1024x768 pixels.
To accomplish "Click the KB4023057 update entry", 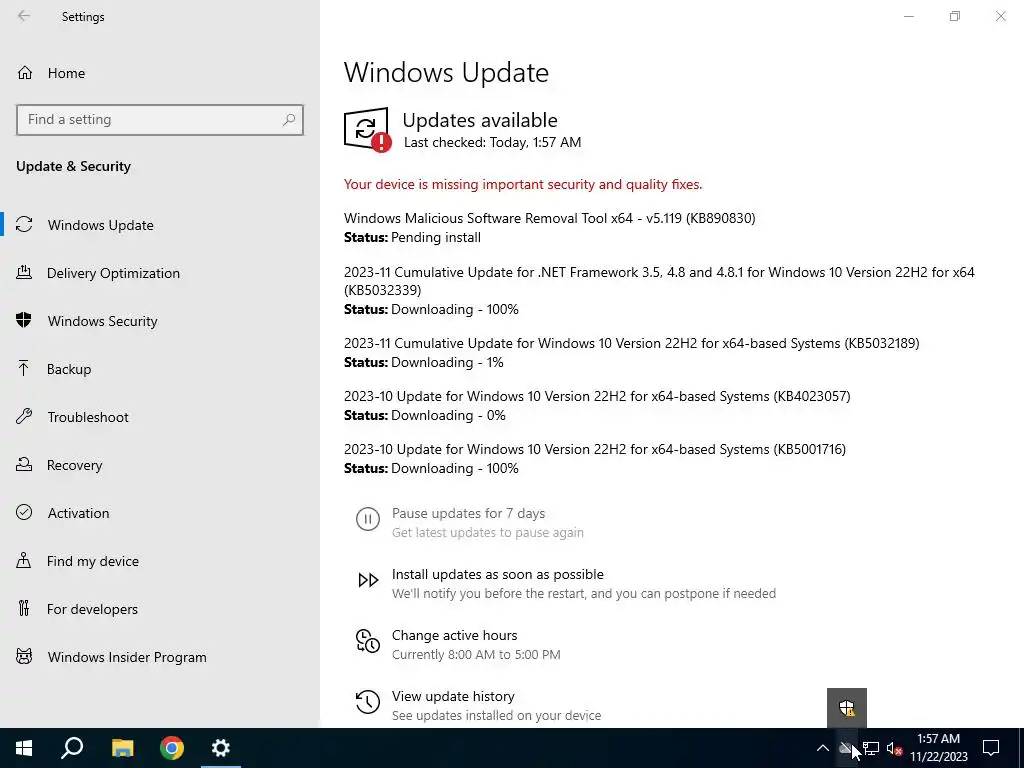I will click(597, 406).
